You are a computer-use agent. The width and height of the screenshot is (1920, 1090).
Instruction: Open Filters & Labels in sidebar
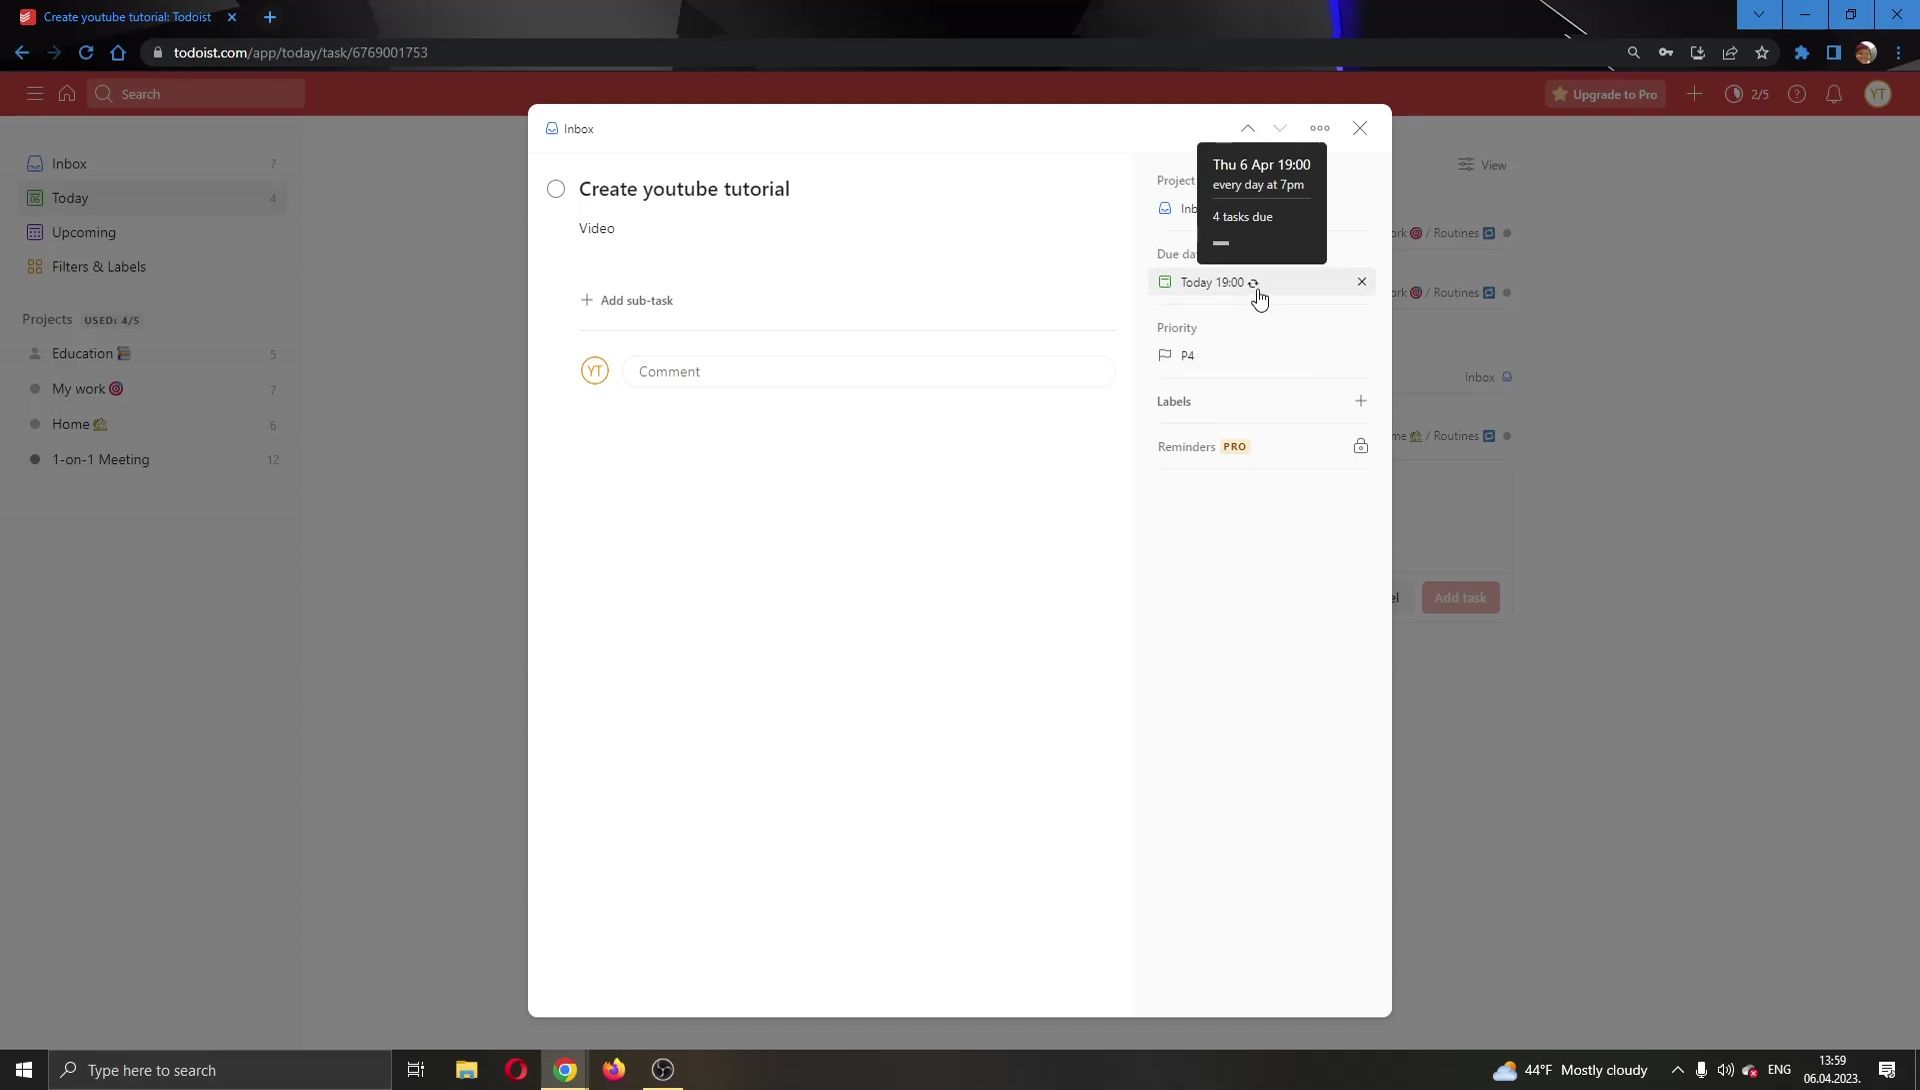tap(152, 267)
